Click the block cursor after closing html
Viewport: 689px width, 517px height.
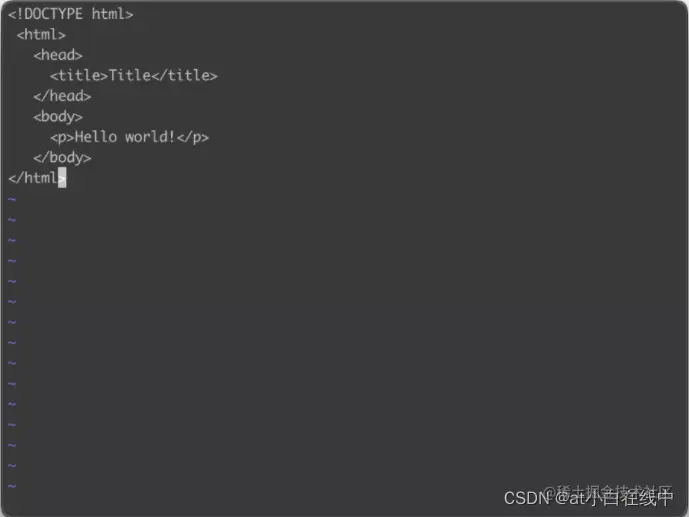pos(62,177)
